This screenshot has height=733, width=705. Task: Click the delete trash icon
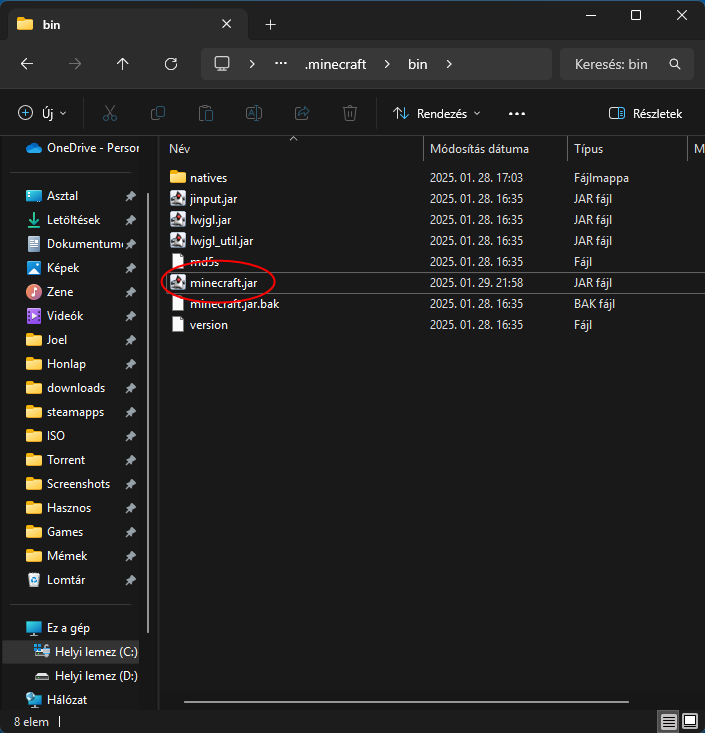tap(350, 113)
